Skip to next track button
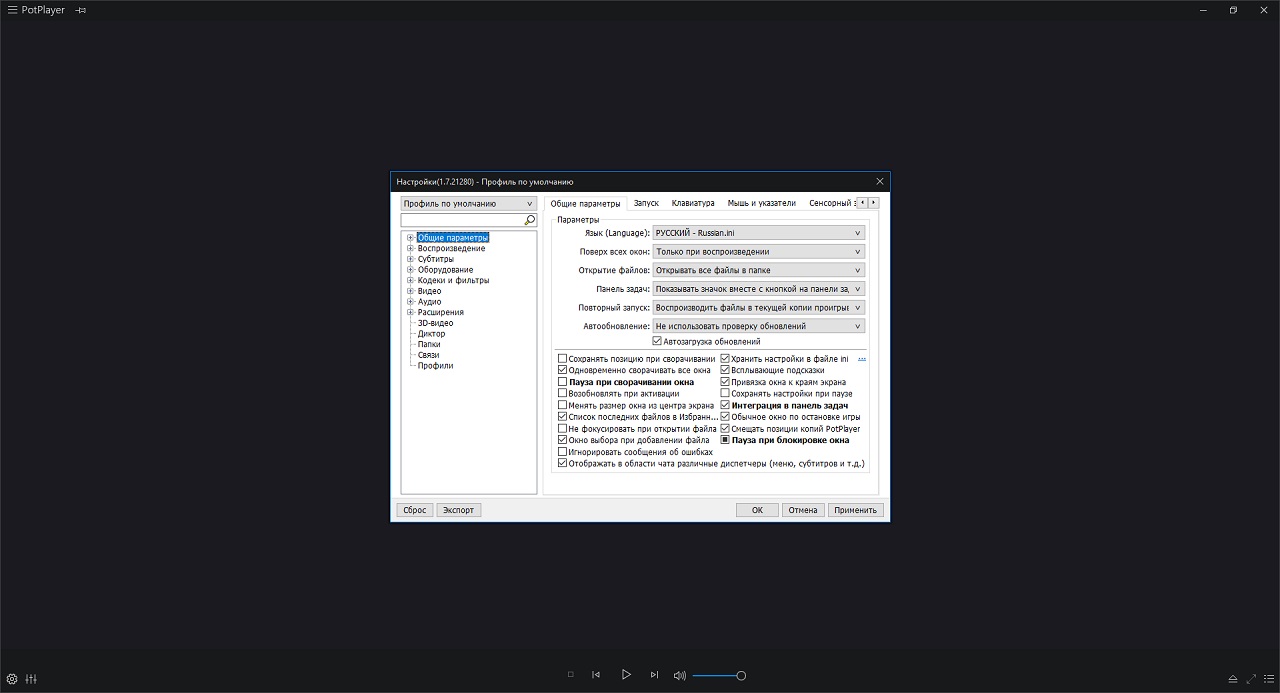The image size is (1280, 693). (x=655, y=675)
